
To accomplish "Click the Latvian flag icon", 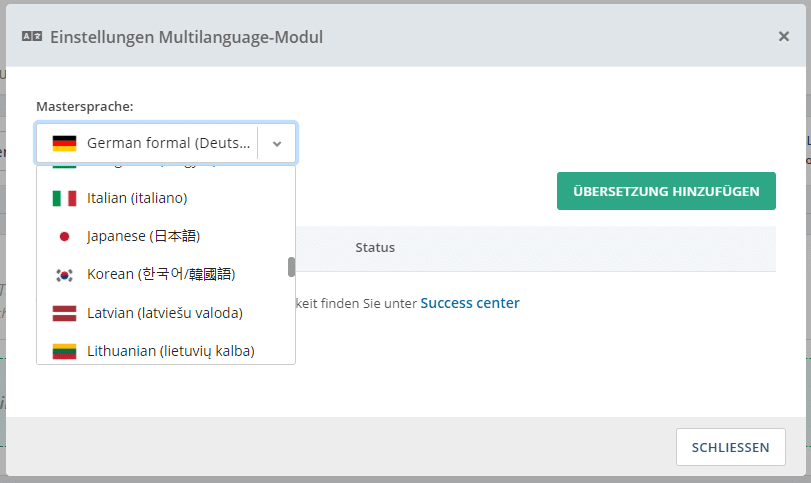I will pyautogui.click(x=65, y=313).
